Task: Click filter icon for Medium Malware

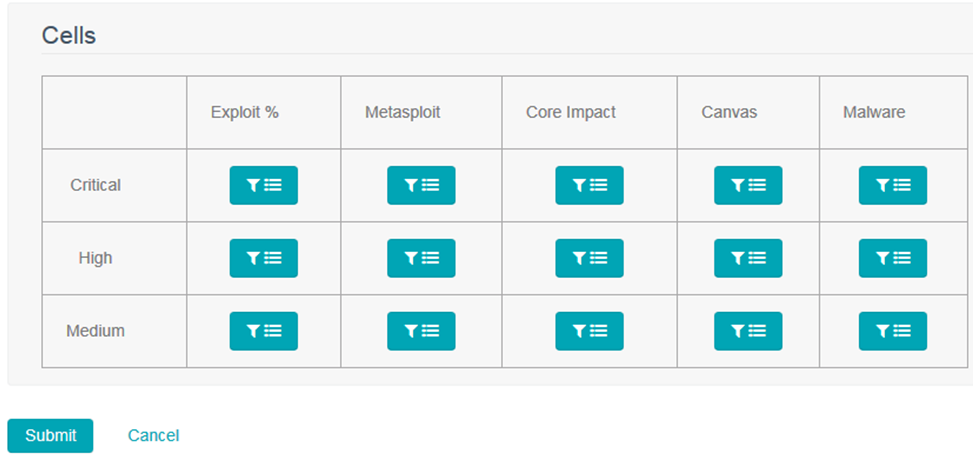Action: point(892,331)
